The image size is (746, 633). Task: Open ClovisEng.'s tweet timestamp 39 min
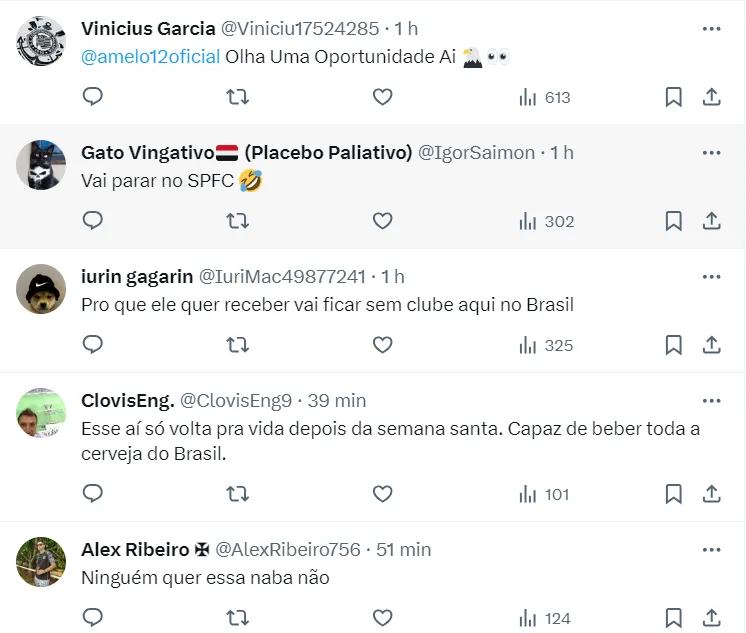coord(337,400)
